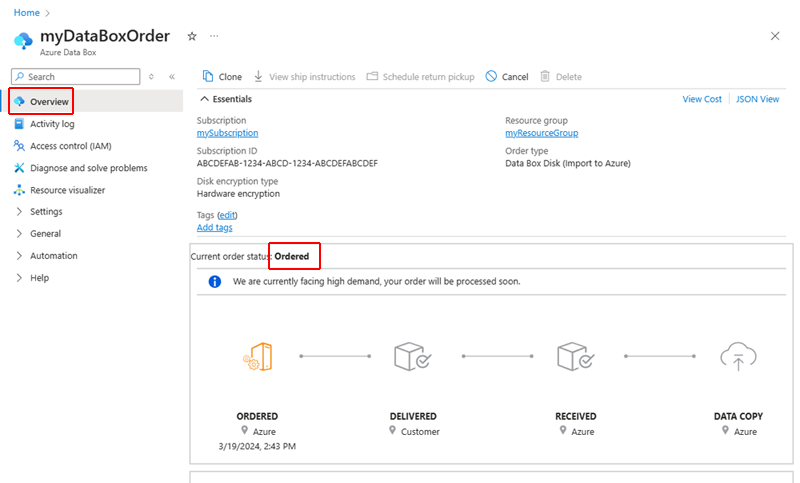
Task: Close the myDataBoxOrder blade
Action: click(x=775, y=36)
